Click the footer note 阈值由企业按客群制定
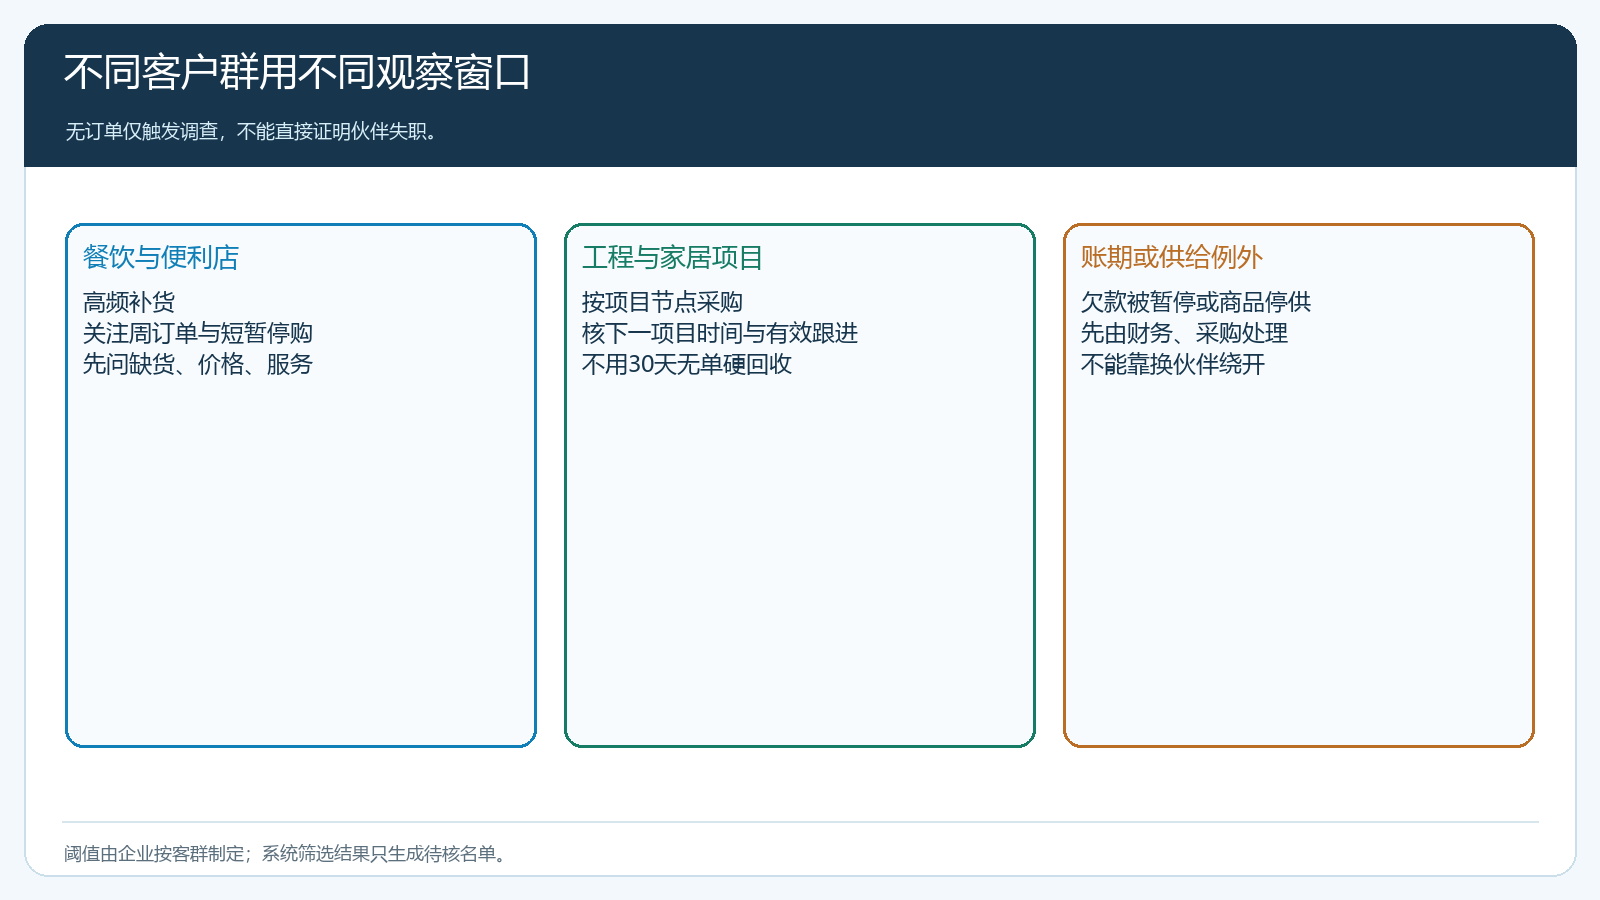The height and width of the screenshot is (900, 1600). tap(155, 854)
